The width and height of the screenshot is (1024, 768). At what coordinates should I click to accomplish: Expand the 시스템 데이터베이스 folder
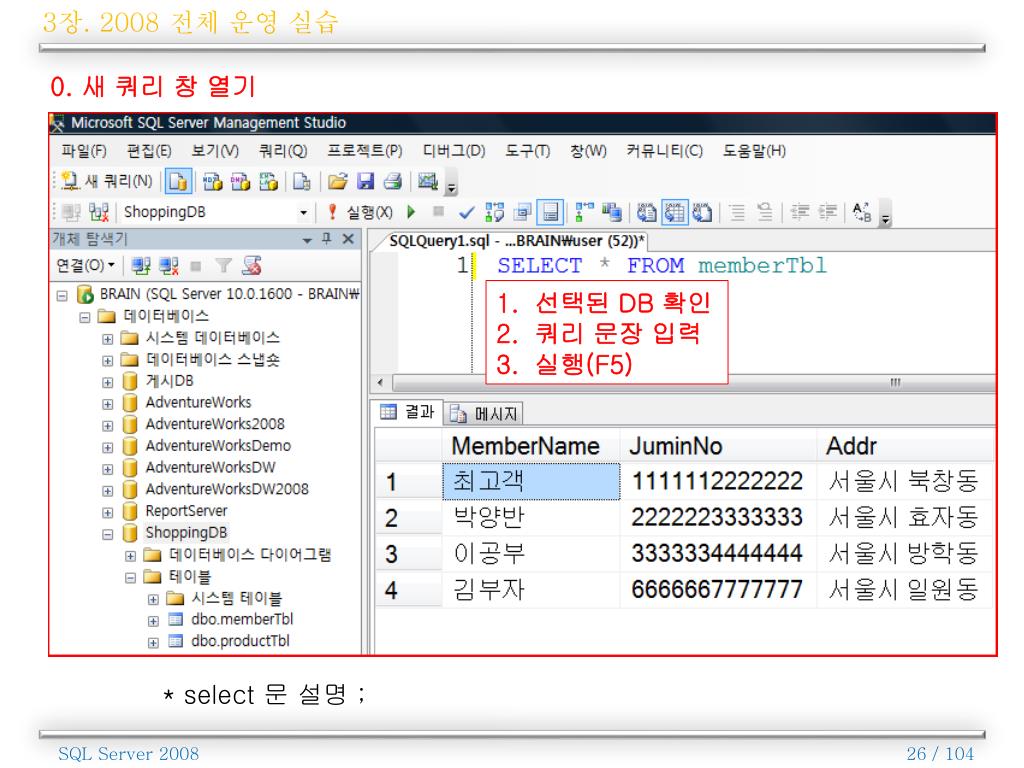[x=108, y=339]
